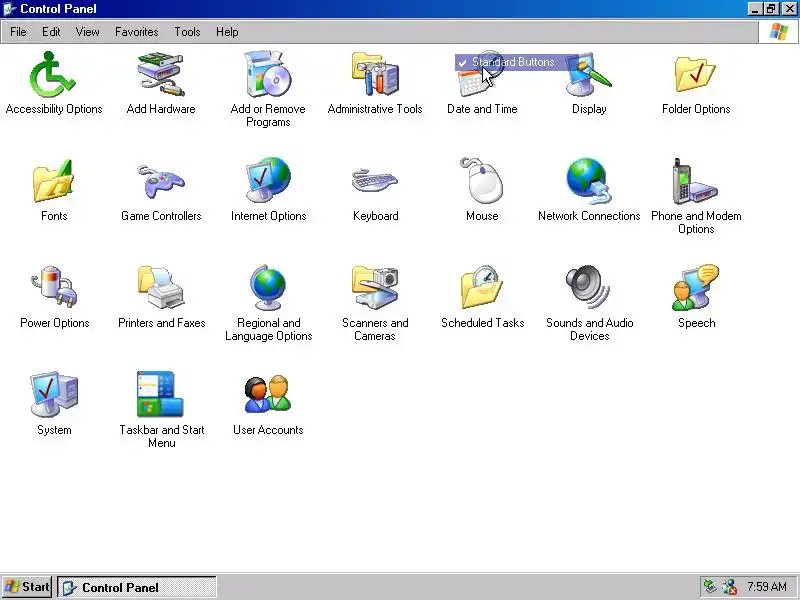Click the Control Panel title bar icon

(x=9, y=9)
